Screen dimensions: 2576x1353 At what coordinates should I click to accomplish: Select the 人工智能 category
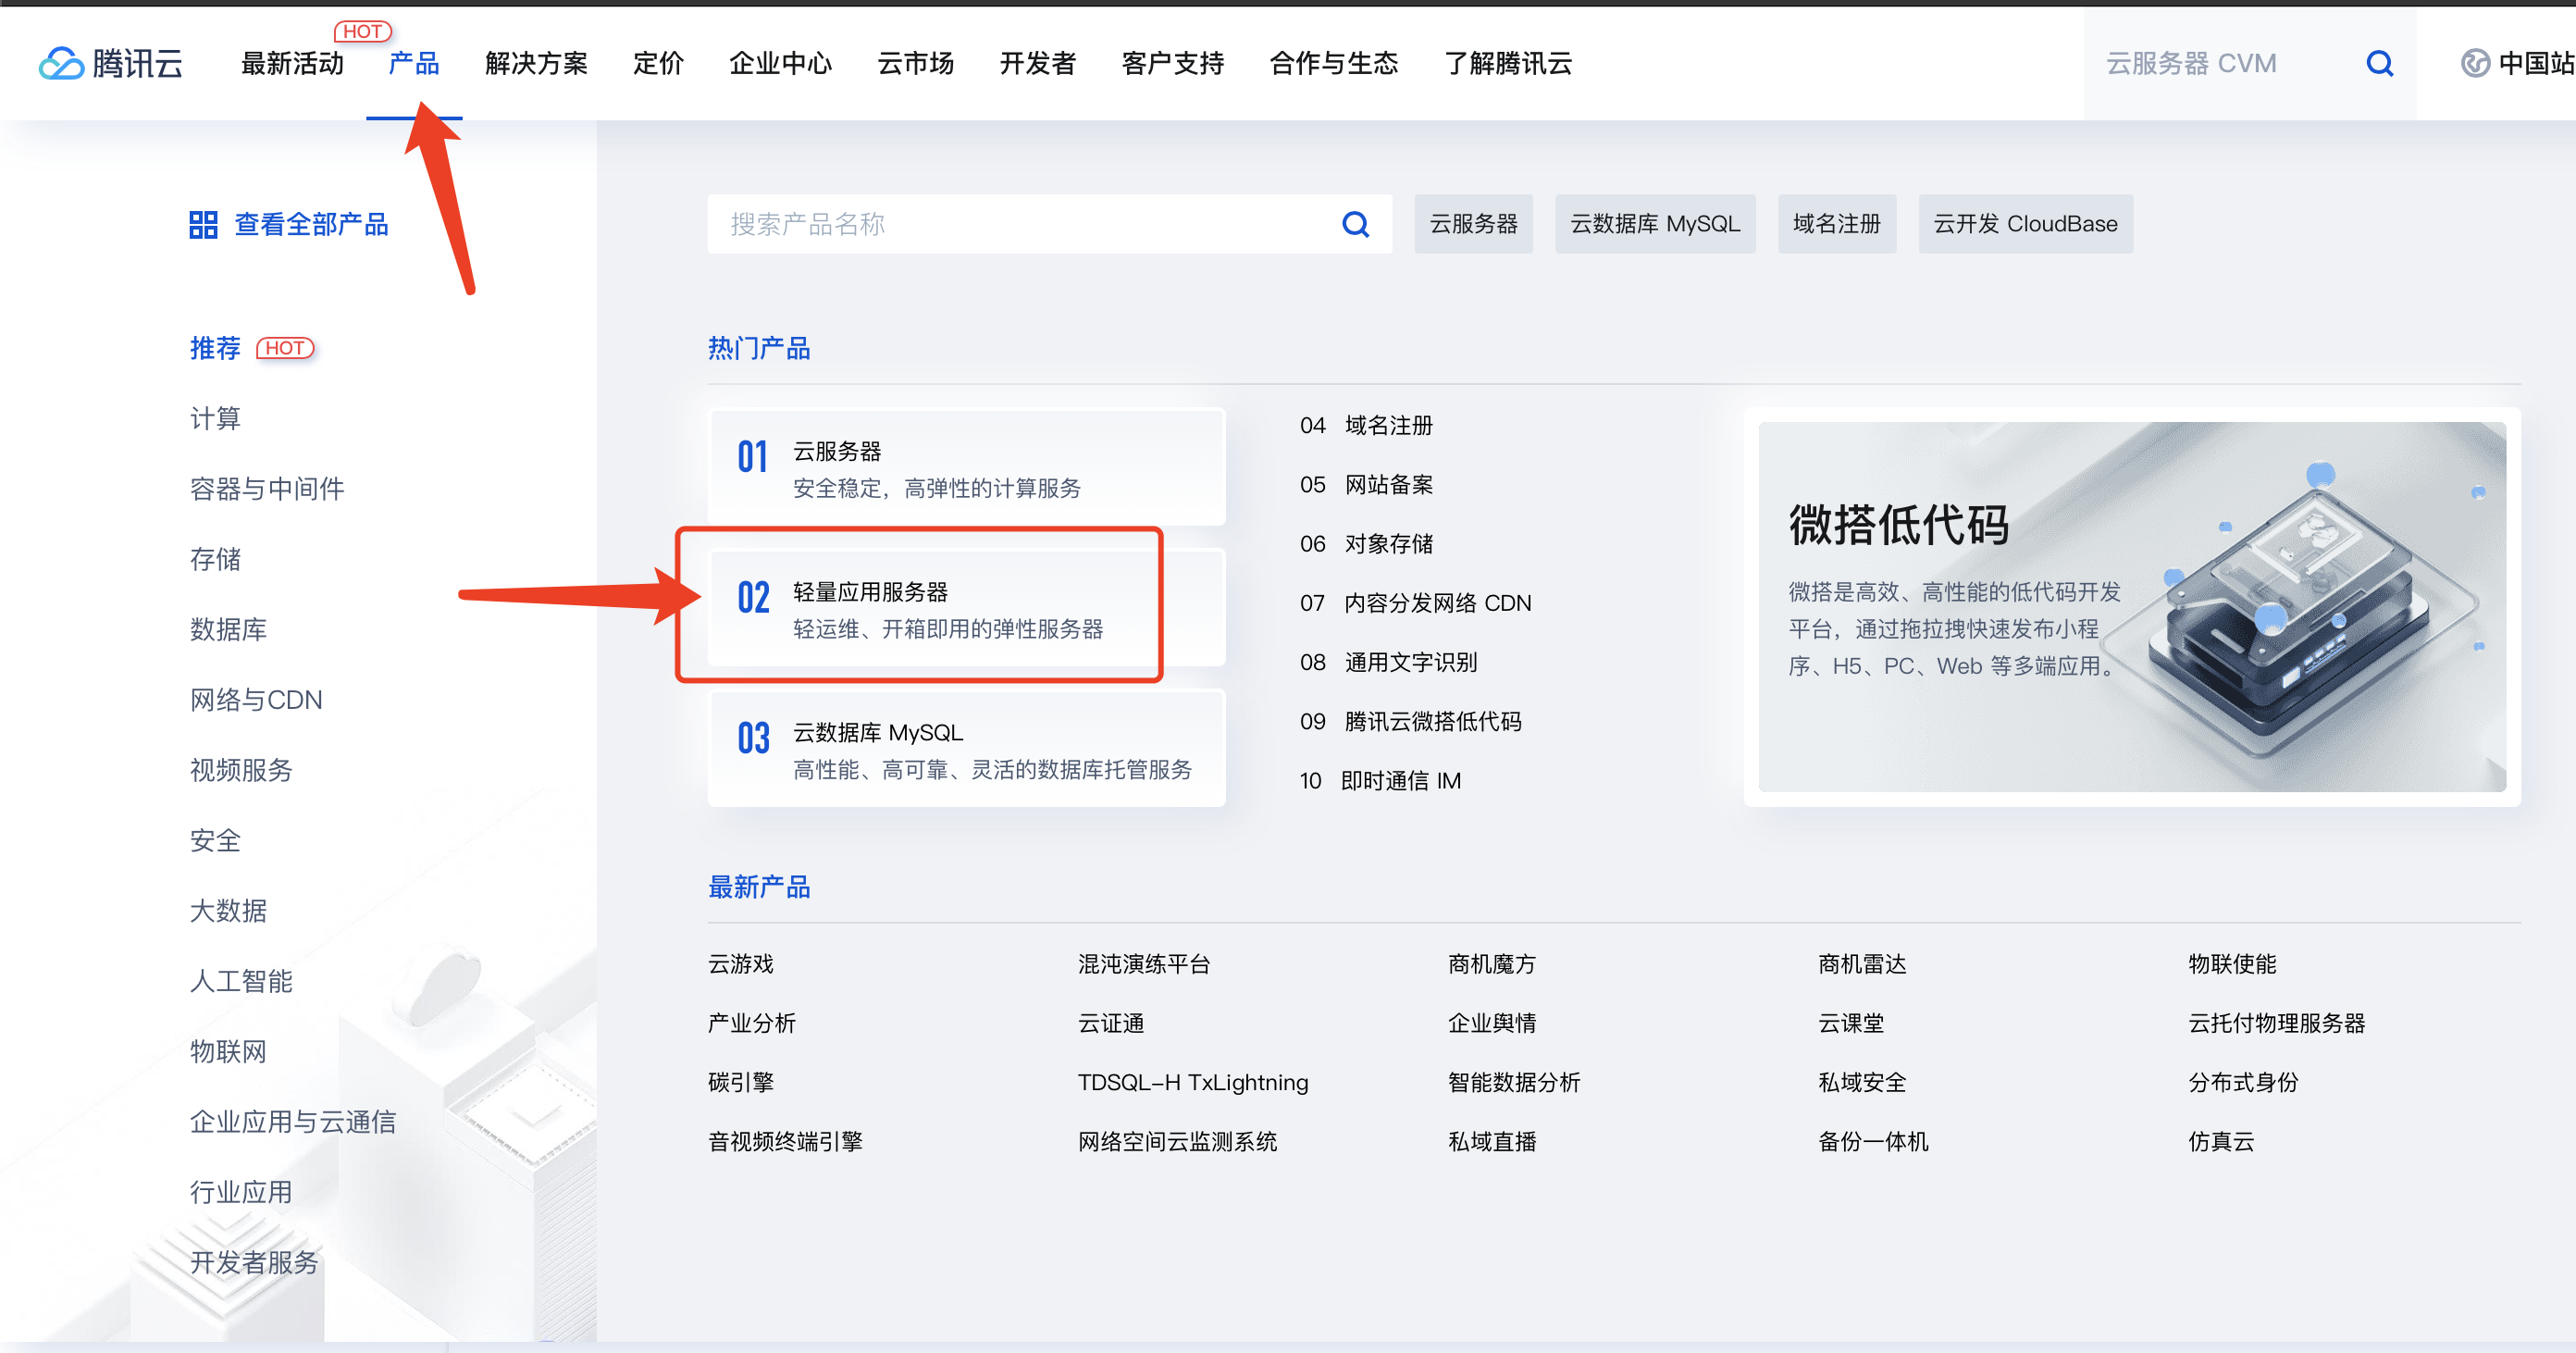[241, 981]
